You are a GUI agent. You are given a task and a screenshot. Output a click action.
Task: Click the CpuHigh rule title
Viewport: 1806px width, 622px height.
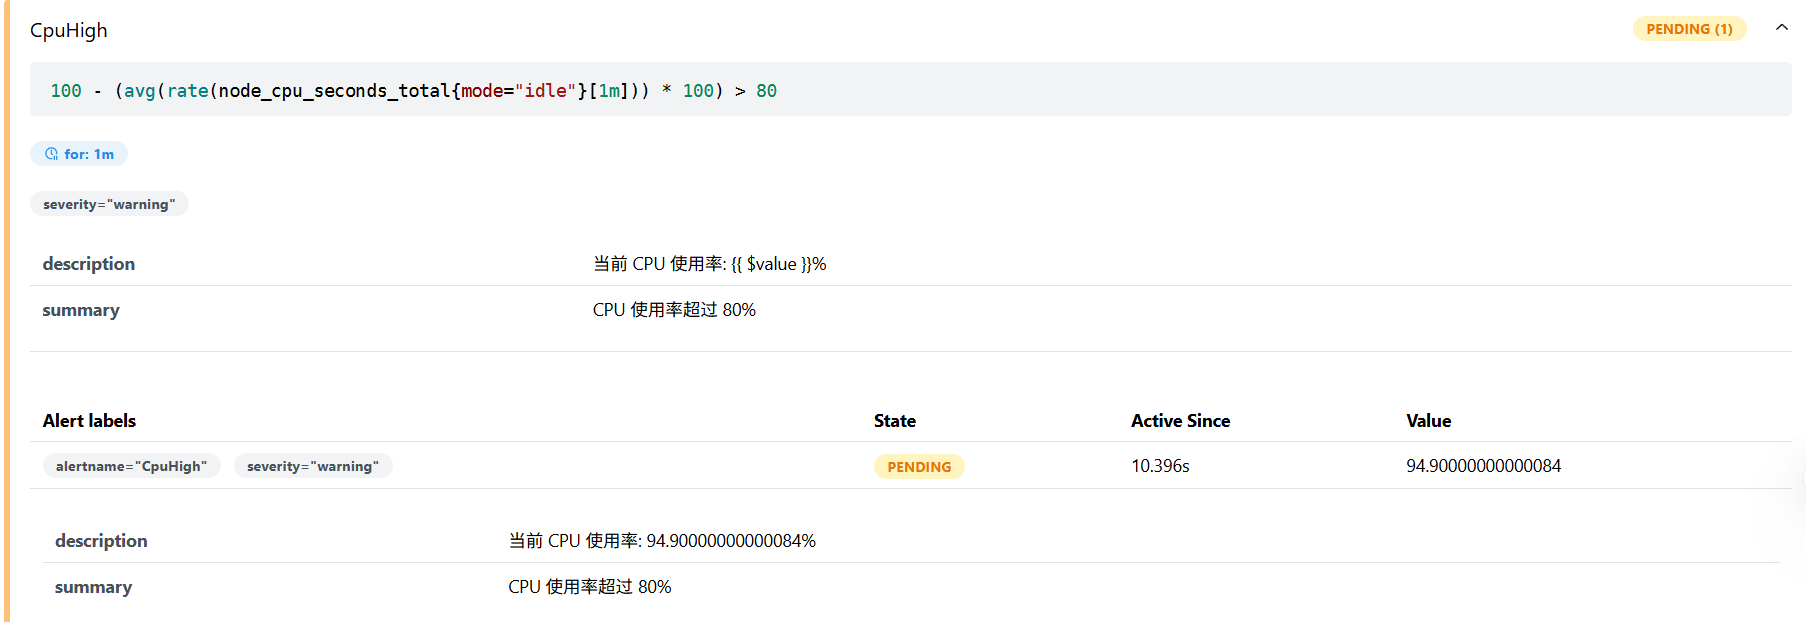coord(69,30)
